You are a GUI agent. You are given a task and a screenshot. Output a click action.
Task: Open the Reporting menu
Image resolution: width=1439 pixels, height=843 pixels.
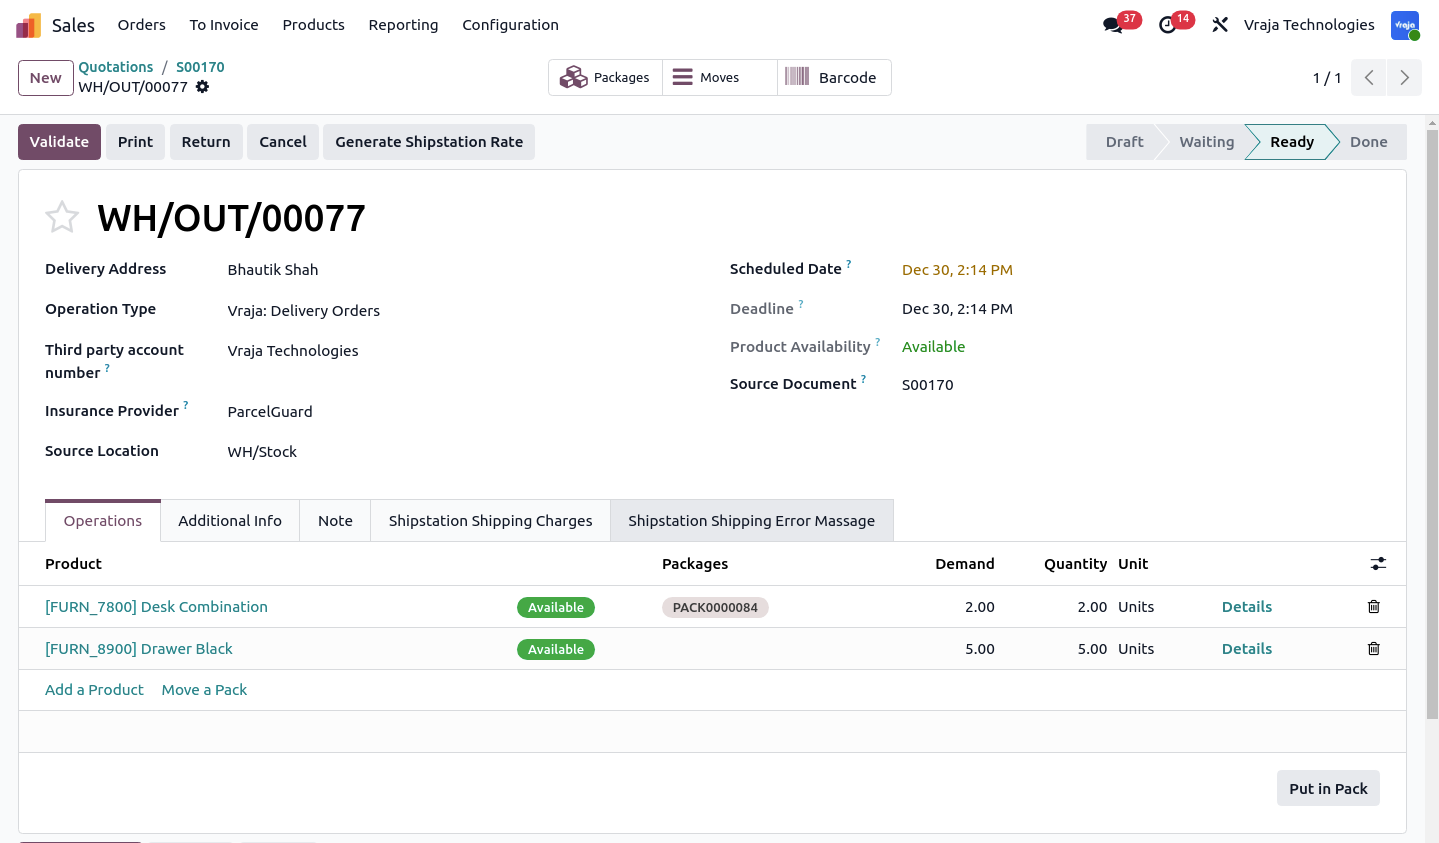coord(403,25)
